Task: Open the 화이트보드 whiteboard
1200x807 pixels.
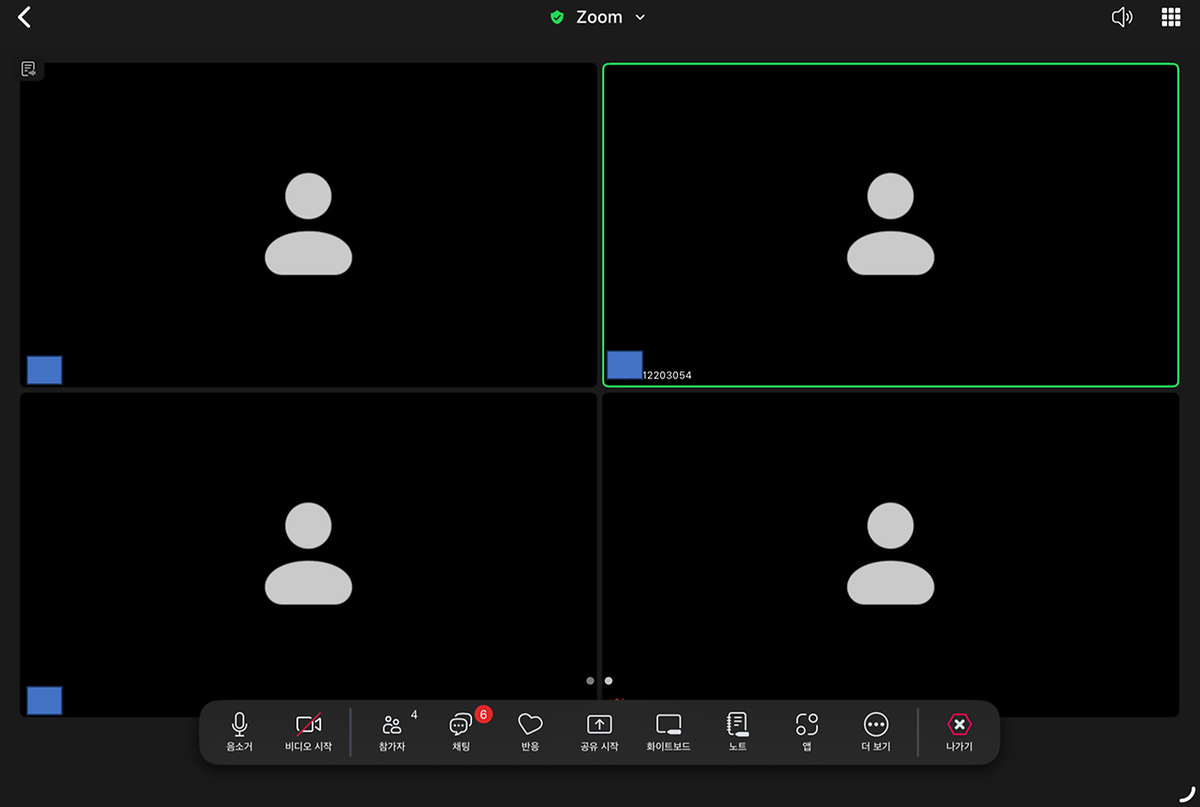Action: (x=668, y=733)
